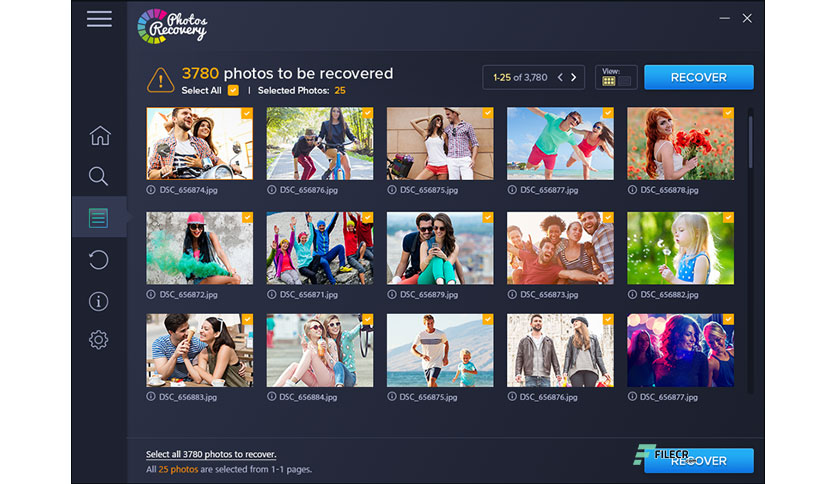Uncheck the scooter couple photo DSC_656874

[x=246, y=113]
